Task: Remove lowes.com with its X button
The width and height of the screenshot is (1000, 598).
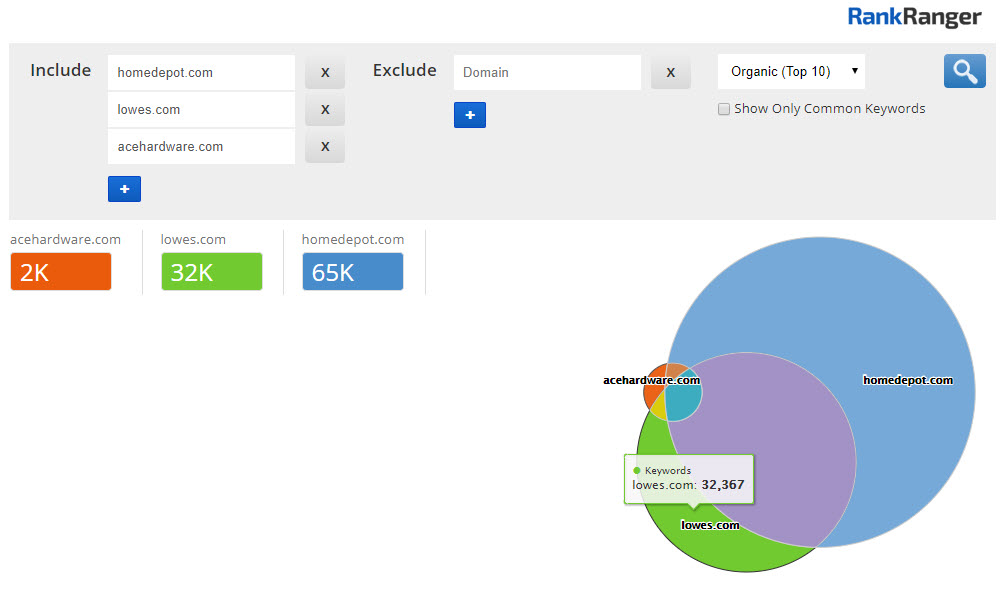Action: tap(325, 109)
